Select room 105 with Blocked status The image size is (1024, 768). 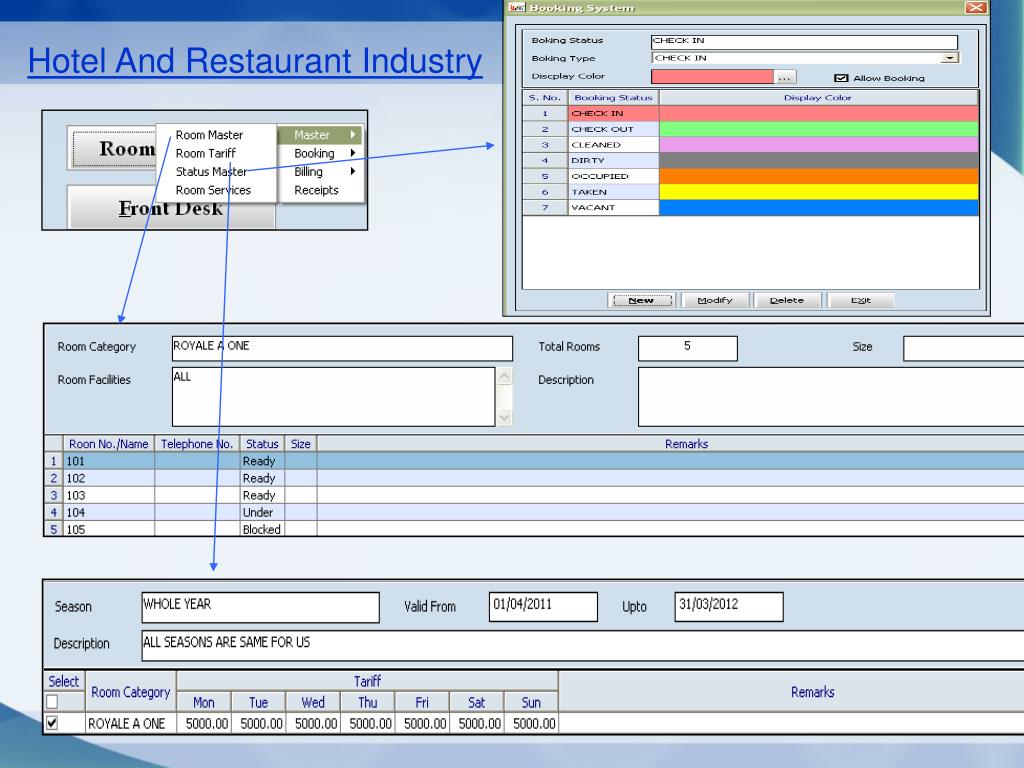click(534, 529)
